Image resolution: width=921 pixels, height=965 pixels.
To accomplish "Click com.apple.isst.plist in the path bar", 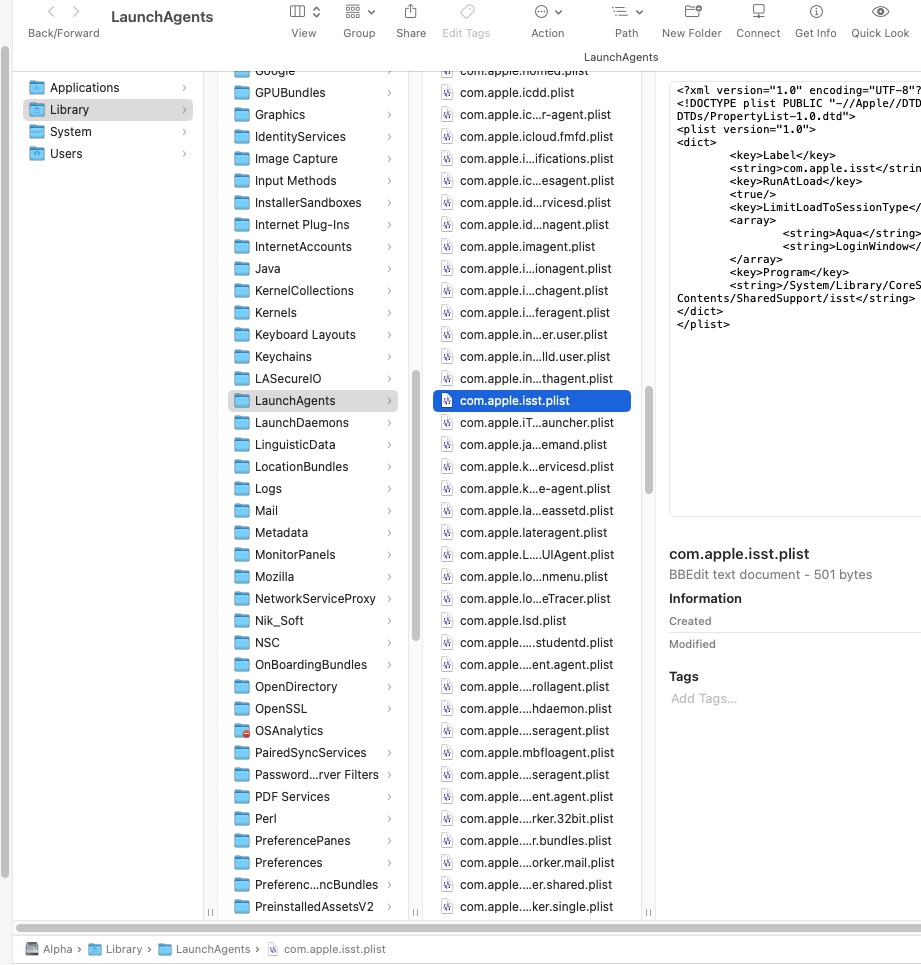I will pyautogui.click(x=327, y=949).
